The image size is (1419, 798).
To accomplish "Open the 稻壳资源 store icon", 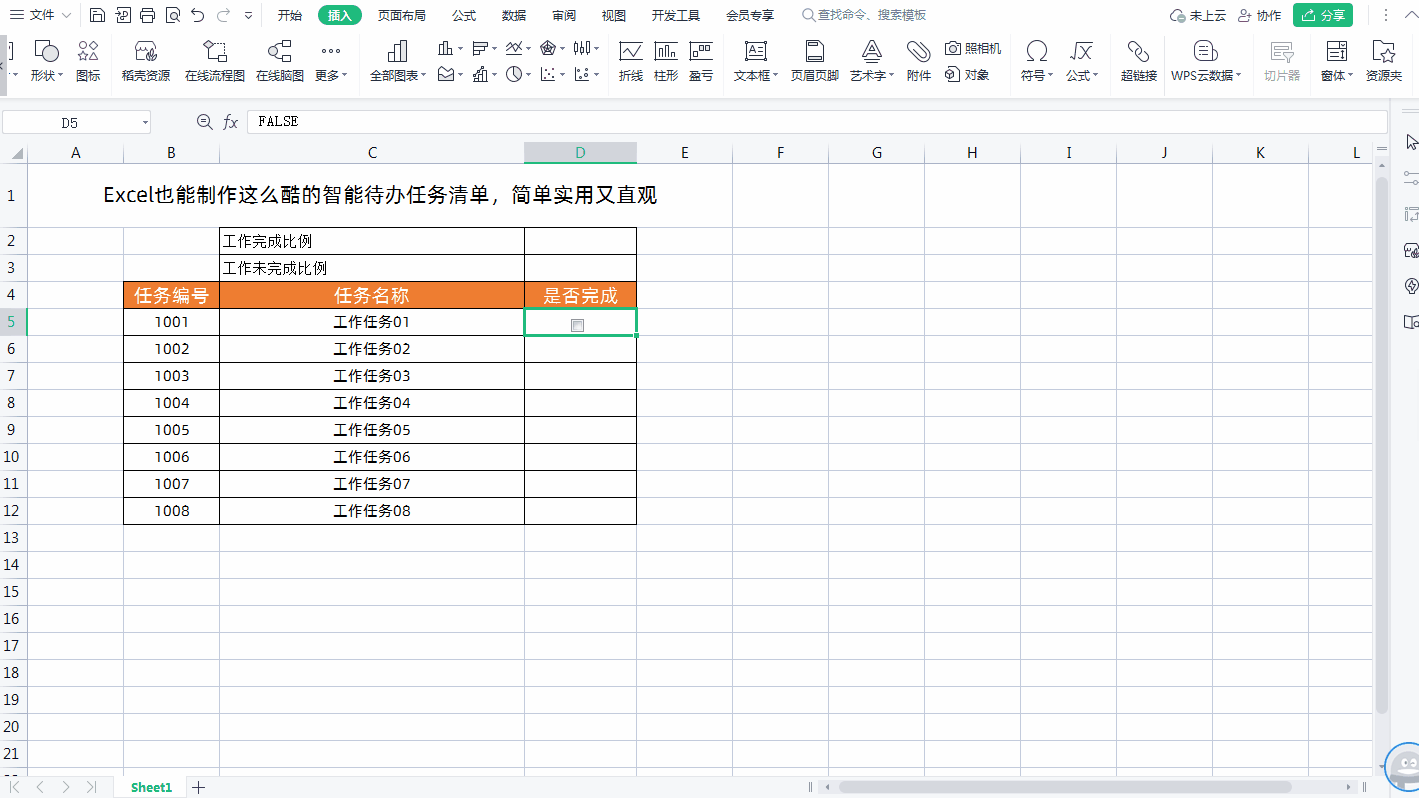I will click(146, 60).
